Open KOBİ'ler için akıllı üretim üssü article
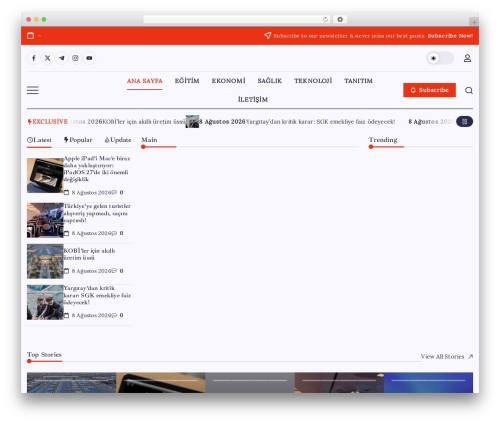The width and height of the screenshot is (500, 423). pos(89,254)
